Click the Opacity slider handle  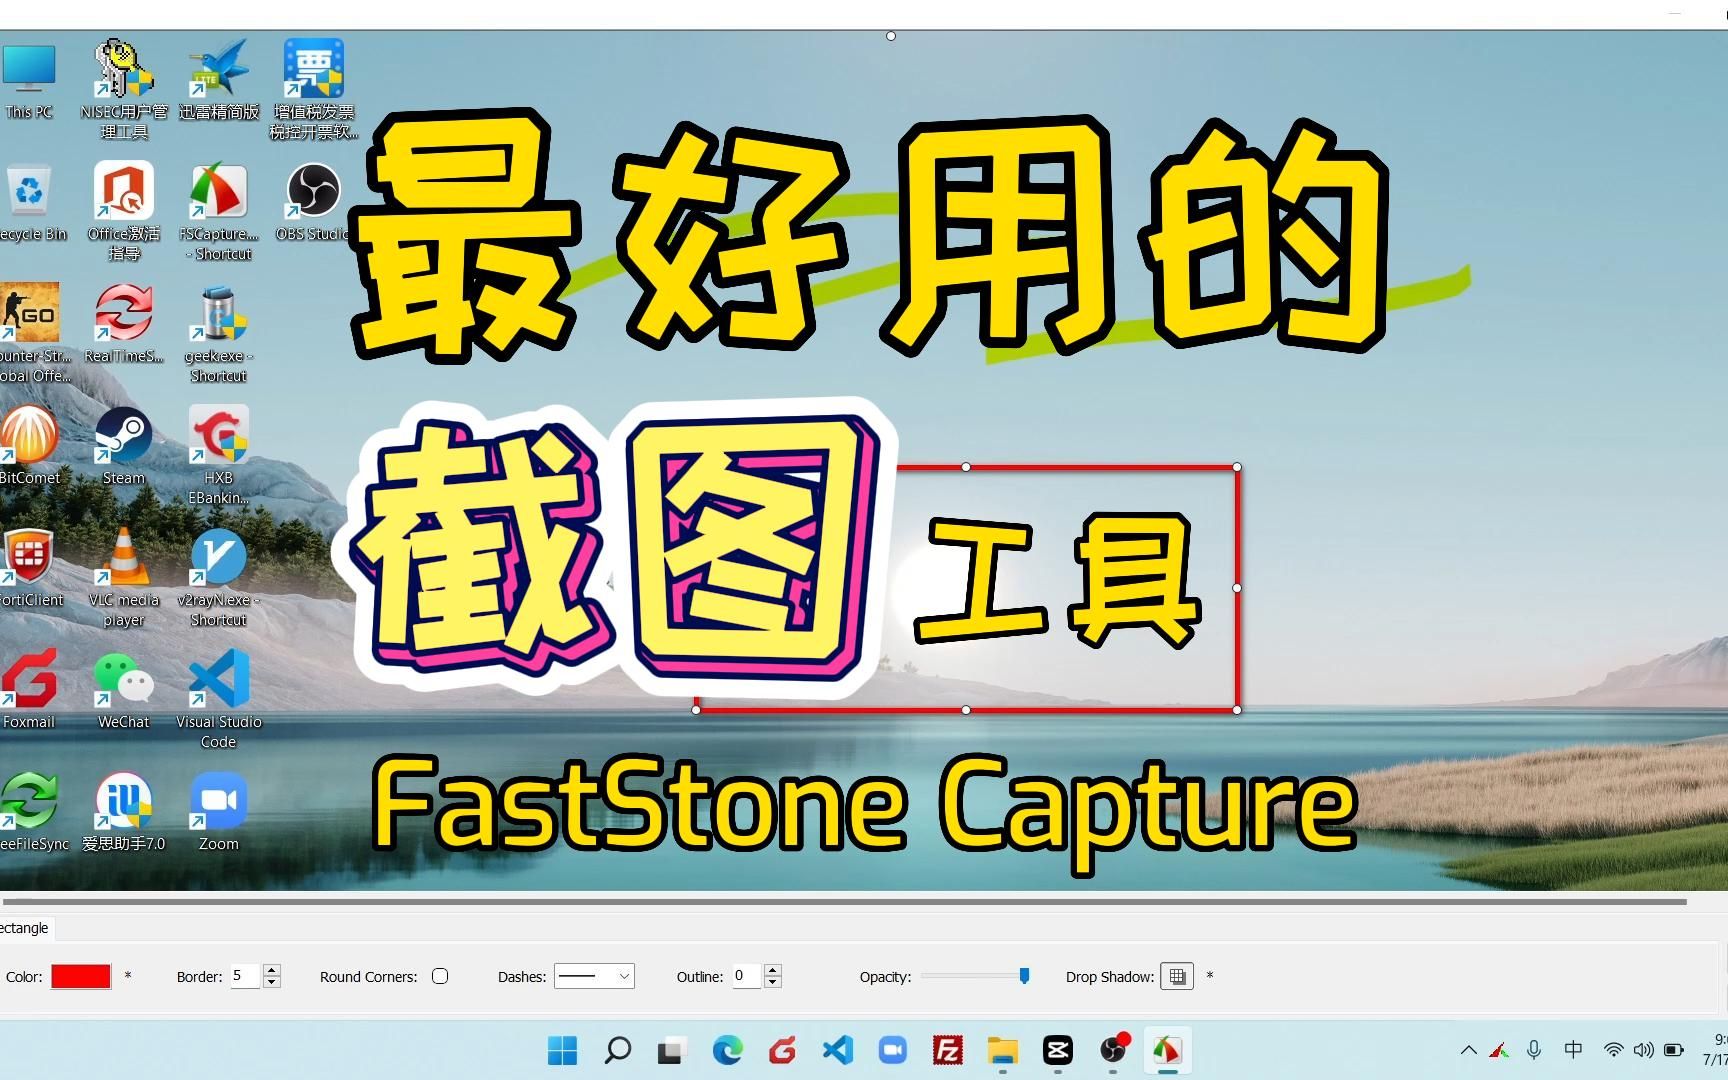(1024, 976)
